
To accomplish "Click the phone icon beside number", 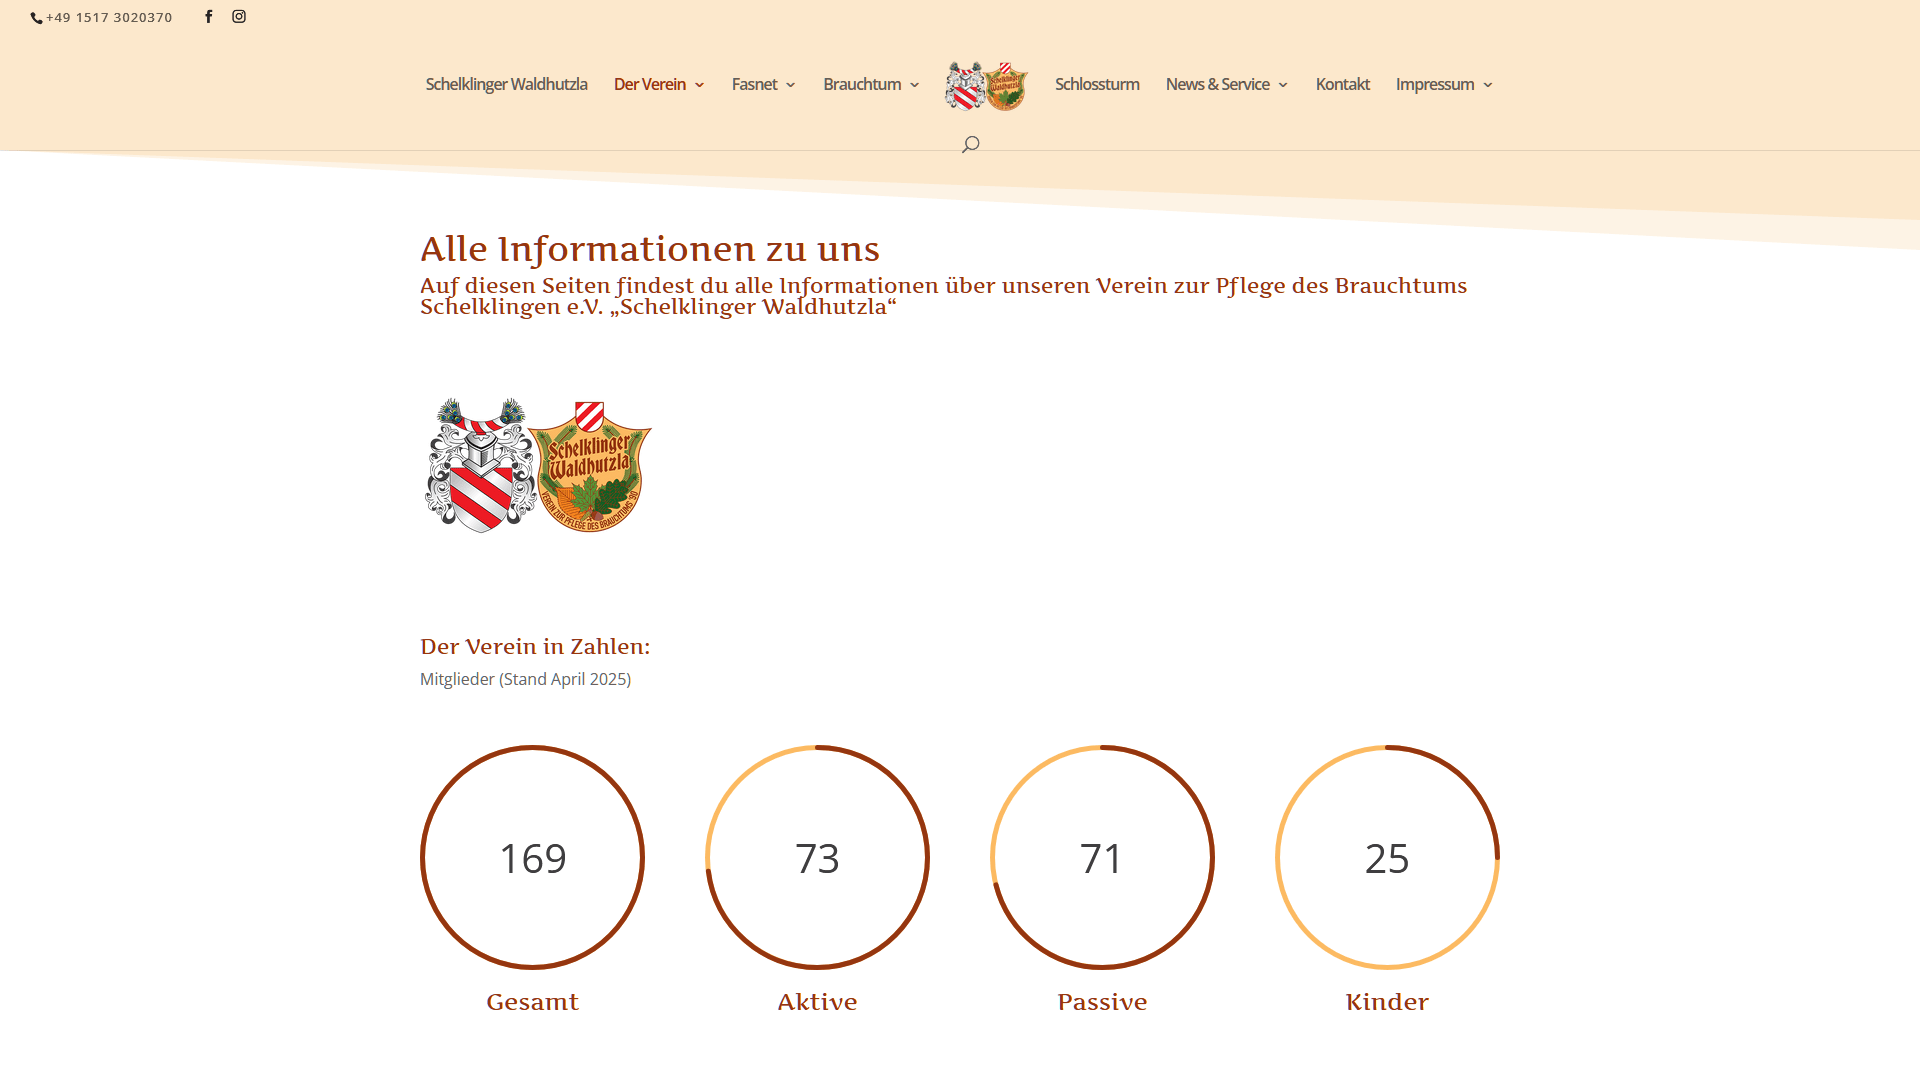I will [x=36, y=18].
